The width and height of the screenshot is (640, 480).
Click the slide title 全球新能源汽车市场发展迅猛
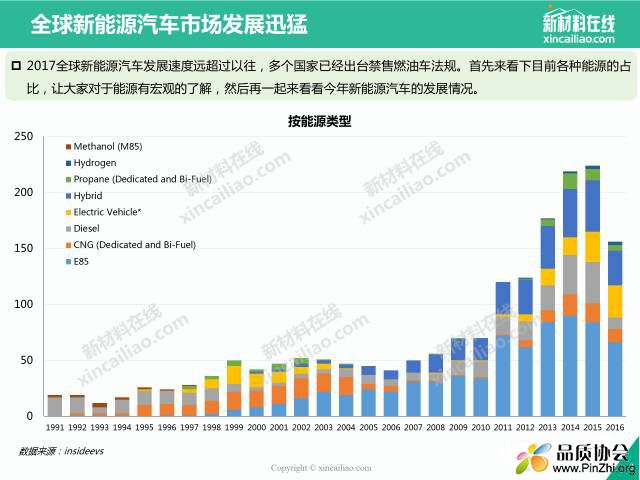[169, 24]
